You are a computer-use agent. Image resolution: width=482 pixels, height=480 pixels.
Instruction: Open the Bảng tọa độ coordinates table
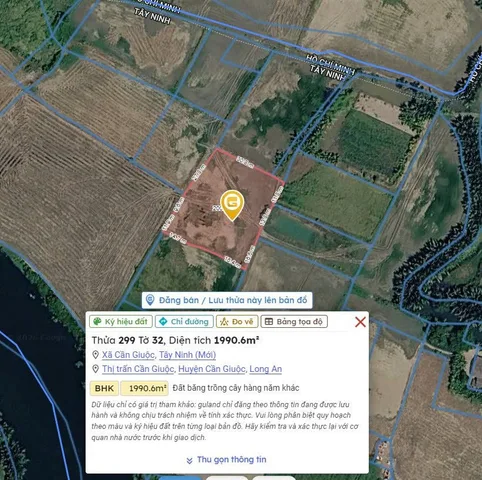pos(294,321)
